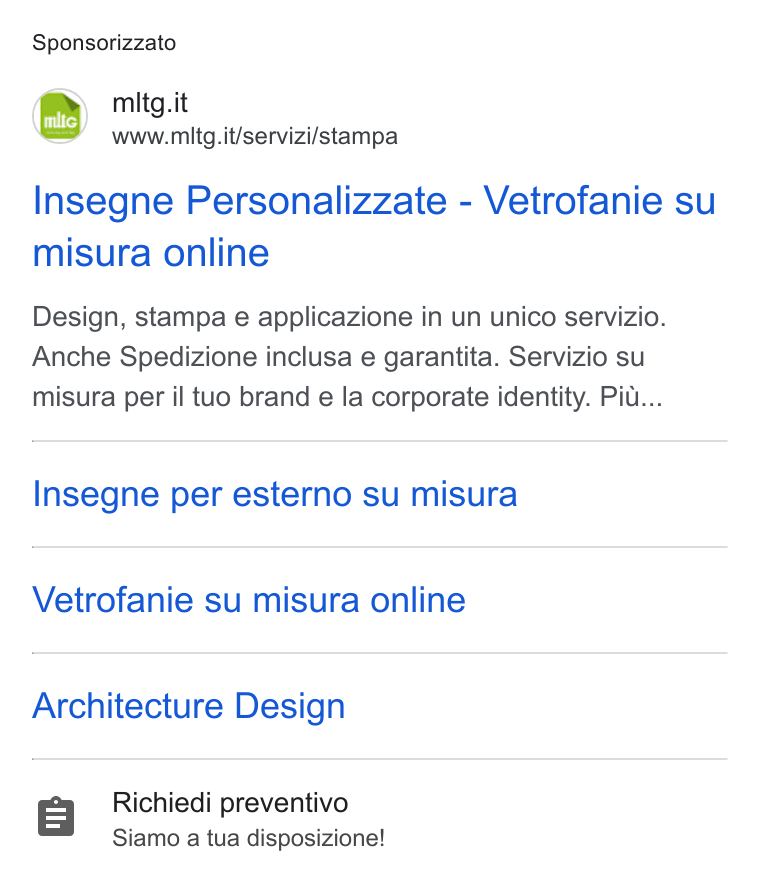Click the word 'Personalizzate' in the headline
760x876 pixels.
[x=316, y=200]
